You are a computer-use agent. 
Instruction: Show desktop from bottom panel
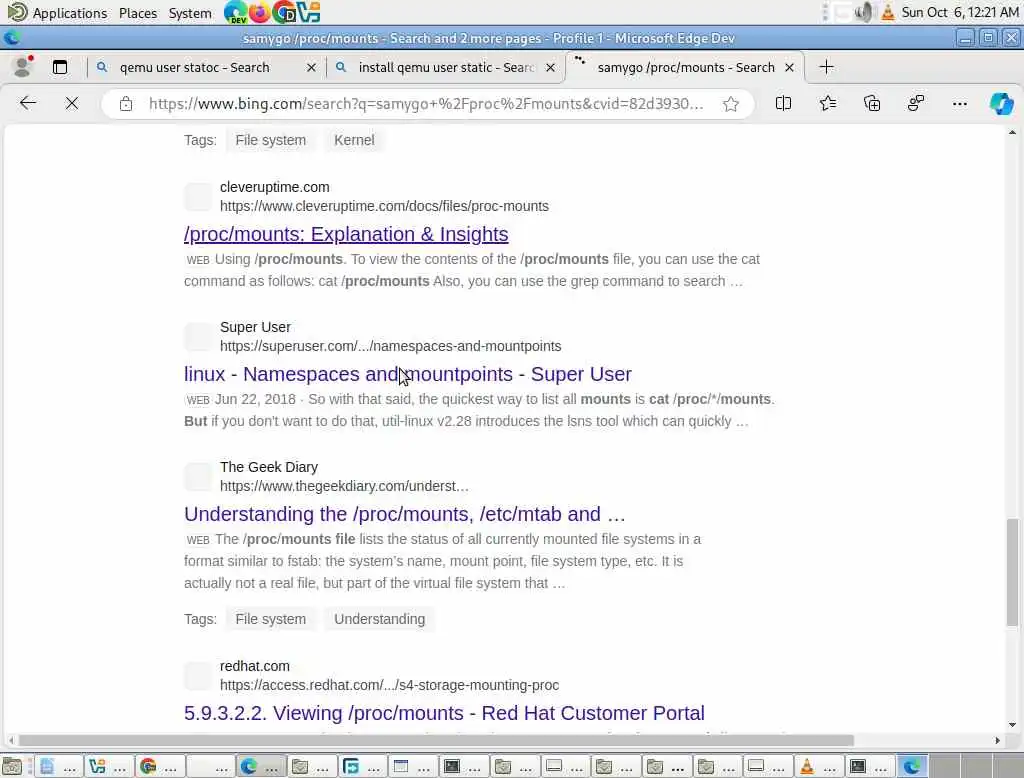click(x=12, y=766)
